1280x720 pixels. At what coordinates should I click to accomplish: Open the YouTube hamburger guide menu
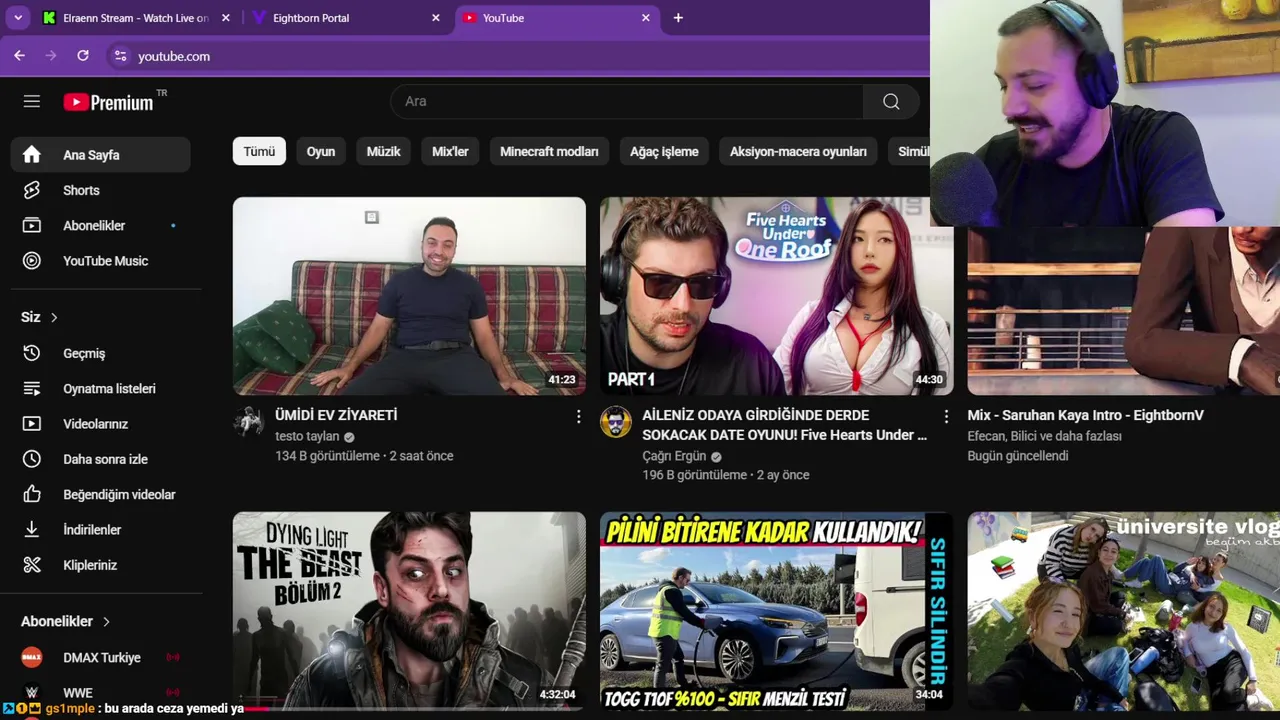[32, 101]
